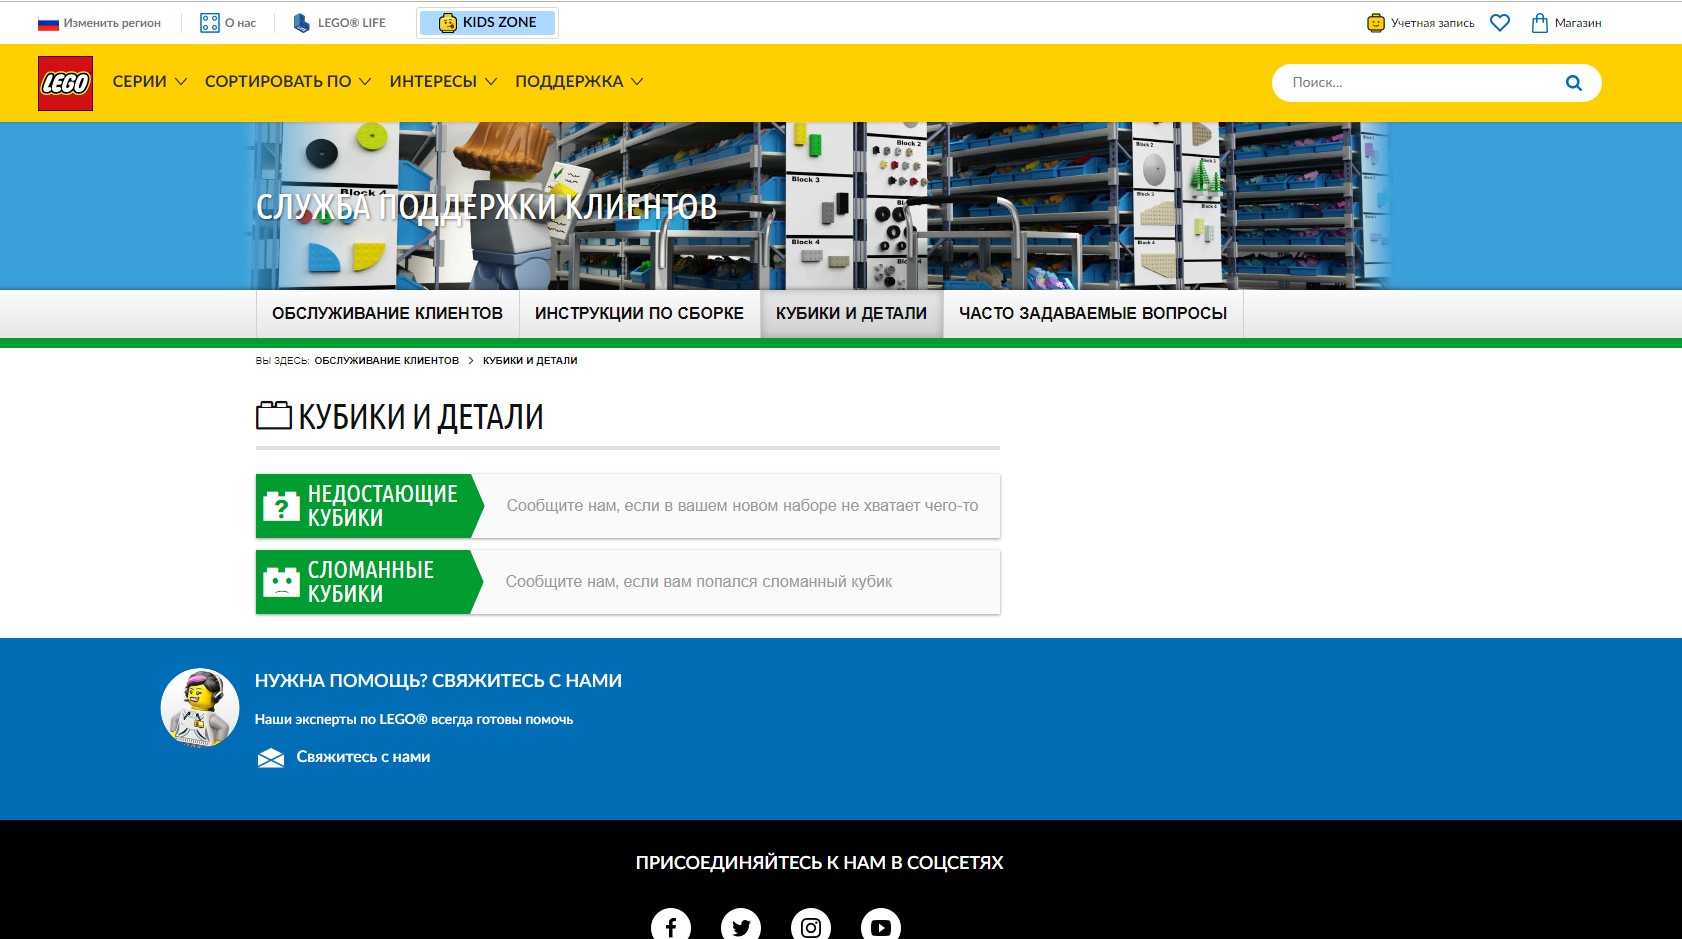Click the Изменить регион link
The image size is (1682, 939).
112,23
